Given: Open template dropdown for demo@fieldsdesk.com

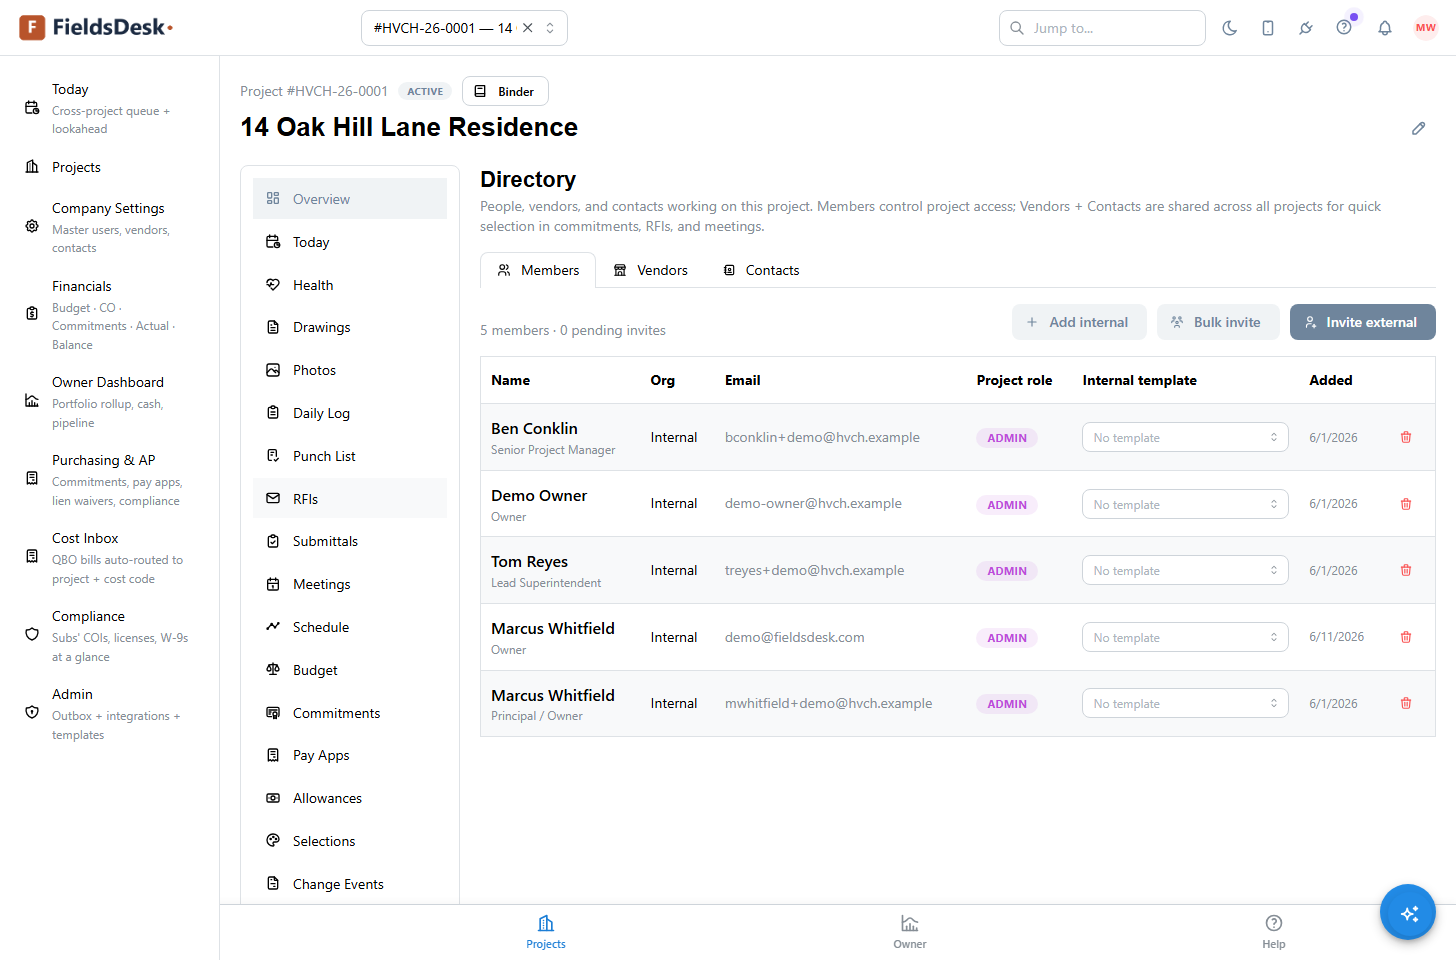Looking at the screenshot, I should click(x=1185, y=637).
